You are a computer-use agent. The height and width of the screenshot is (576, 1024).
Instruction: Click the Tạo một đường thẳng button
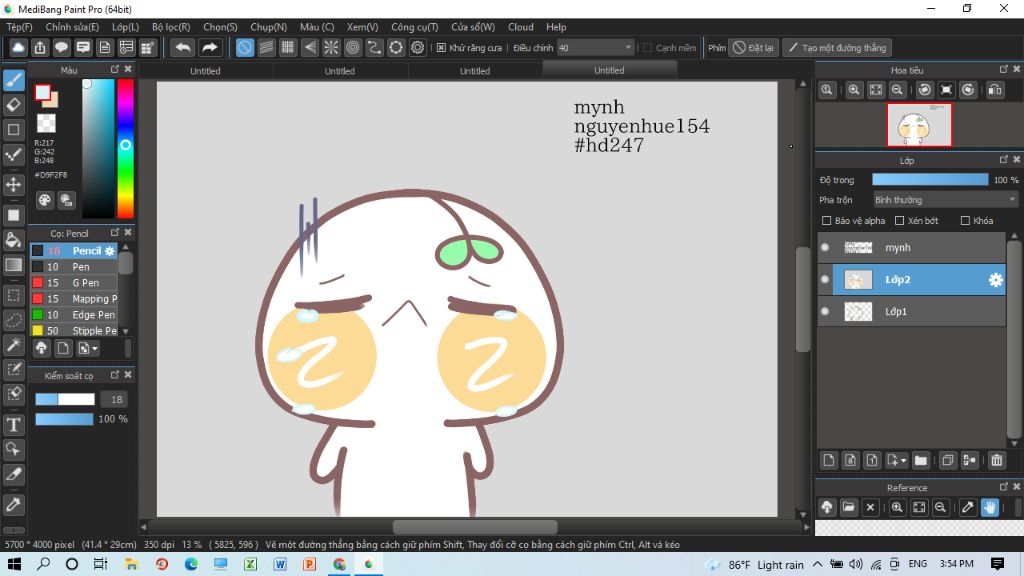[838, 48]
